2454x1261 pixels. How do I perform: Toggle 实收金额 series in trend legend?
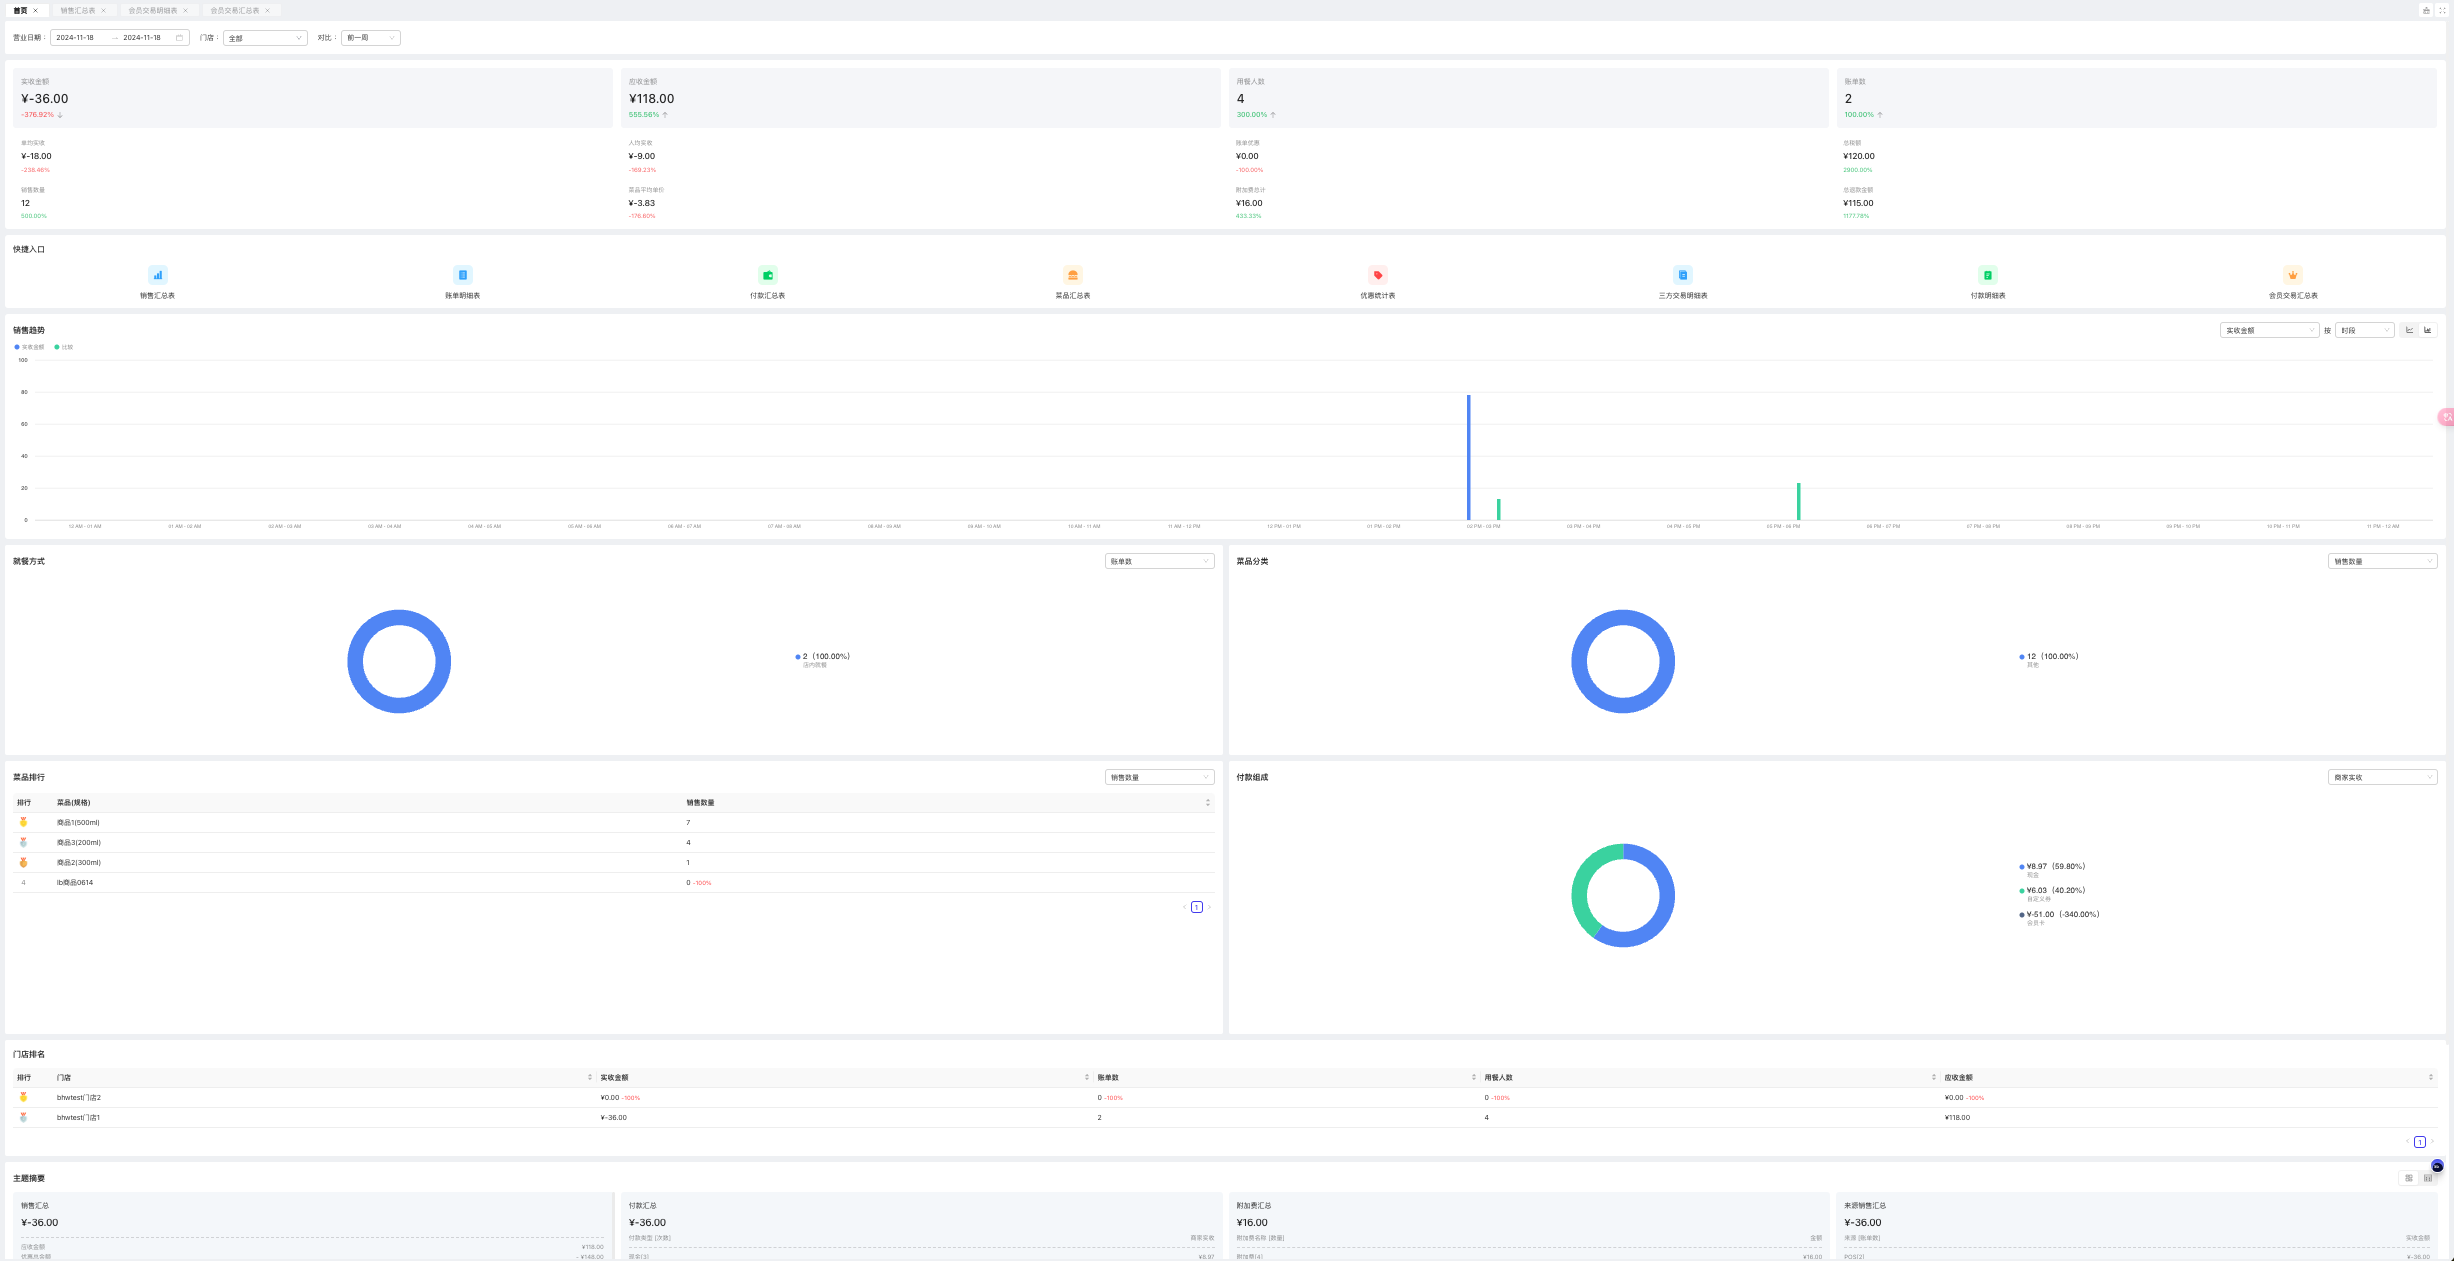click(x=29, y=347)
